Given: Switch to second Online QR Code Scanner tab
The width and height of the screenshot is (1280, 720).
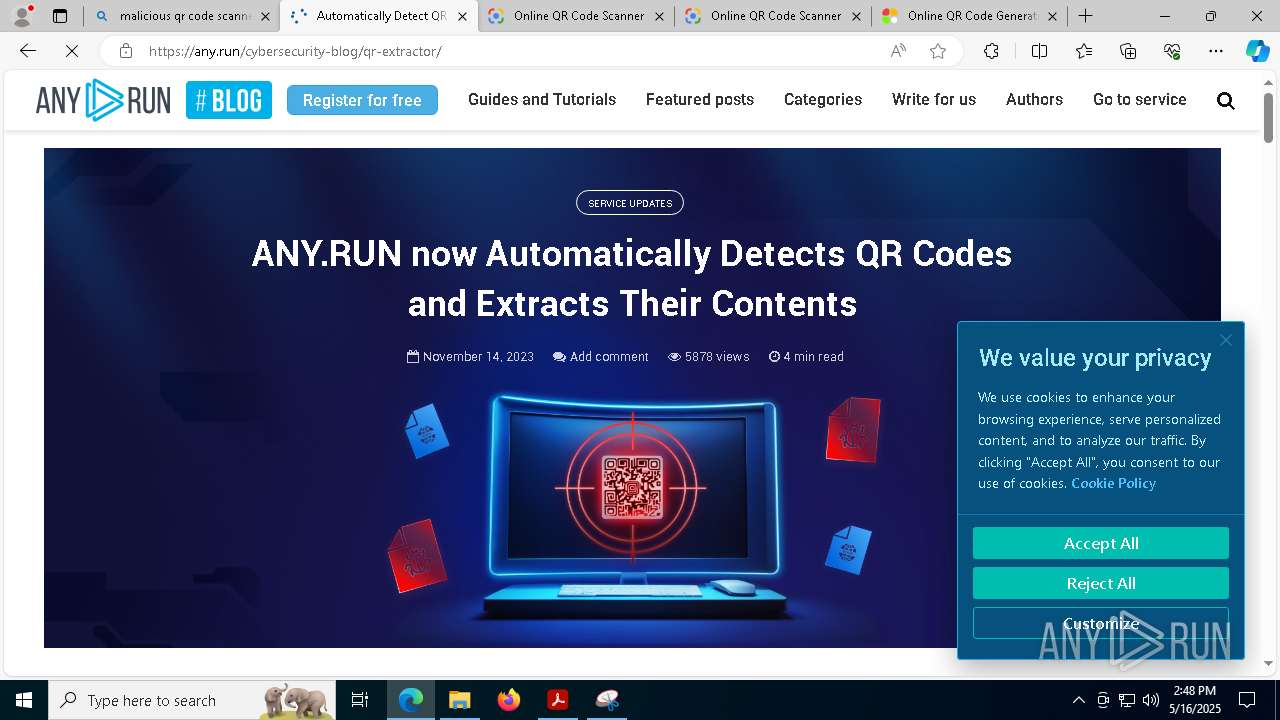Looking at the screenshot, I should (x=773, y=16).
